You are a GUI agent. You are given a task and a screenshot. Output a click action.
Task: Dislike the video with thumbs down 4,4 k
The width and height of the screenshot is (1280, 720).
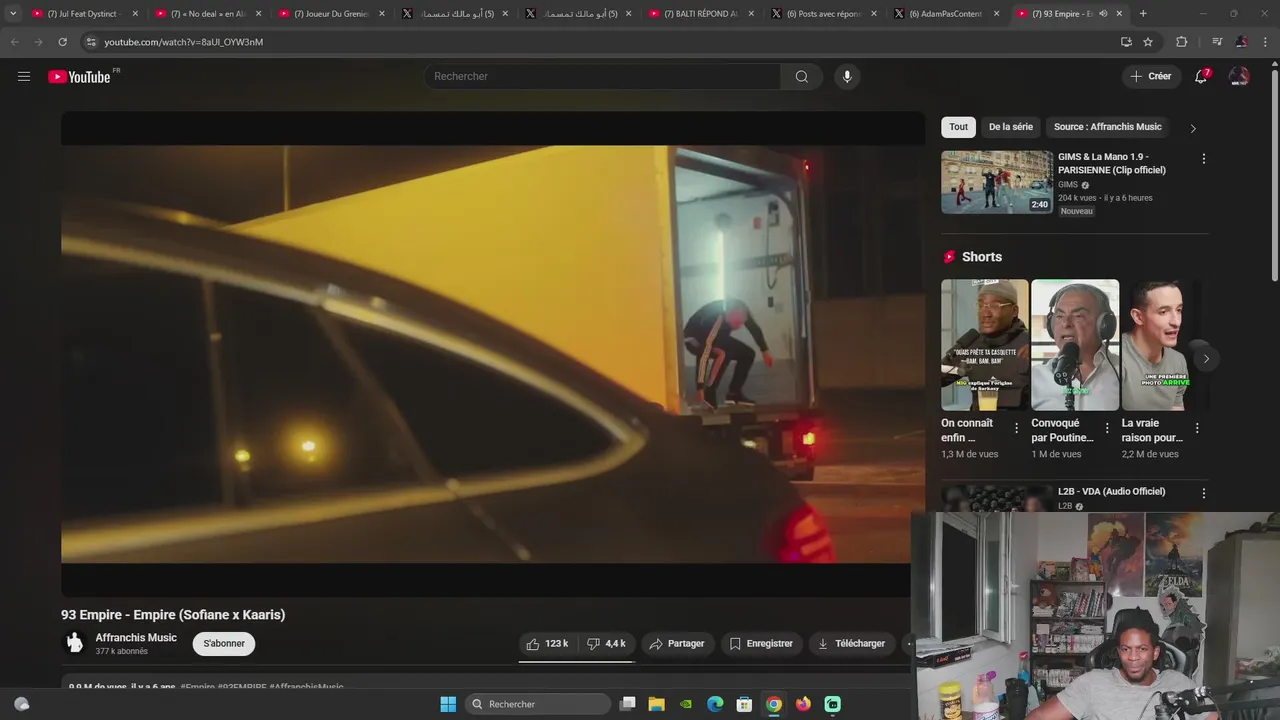tap(606, 643)
